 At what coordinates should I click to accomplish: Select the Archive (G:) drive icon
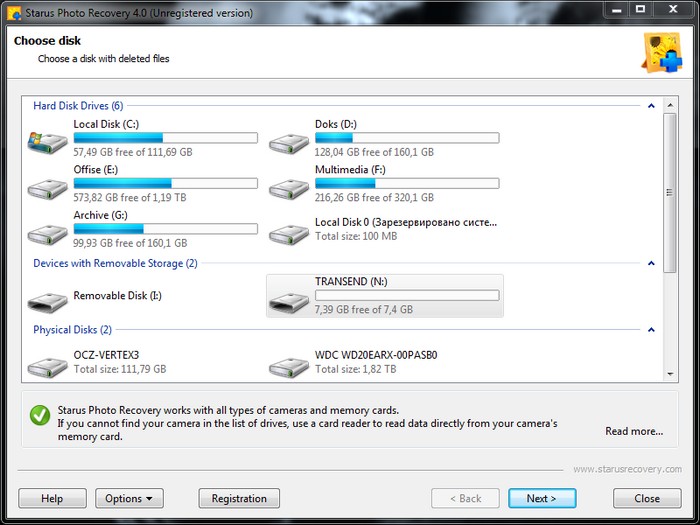(47, 234)
